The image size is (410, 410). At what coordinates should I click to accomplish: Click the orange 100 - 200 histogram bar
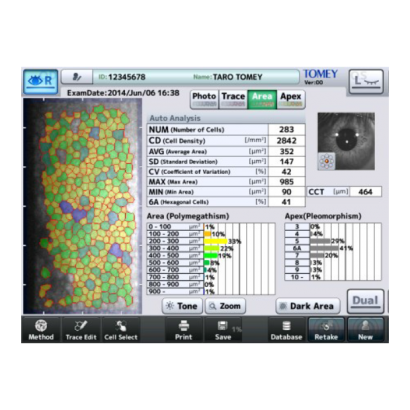point(208,234)
